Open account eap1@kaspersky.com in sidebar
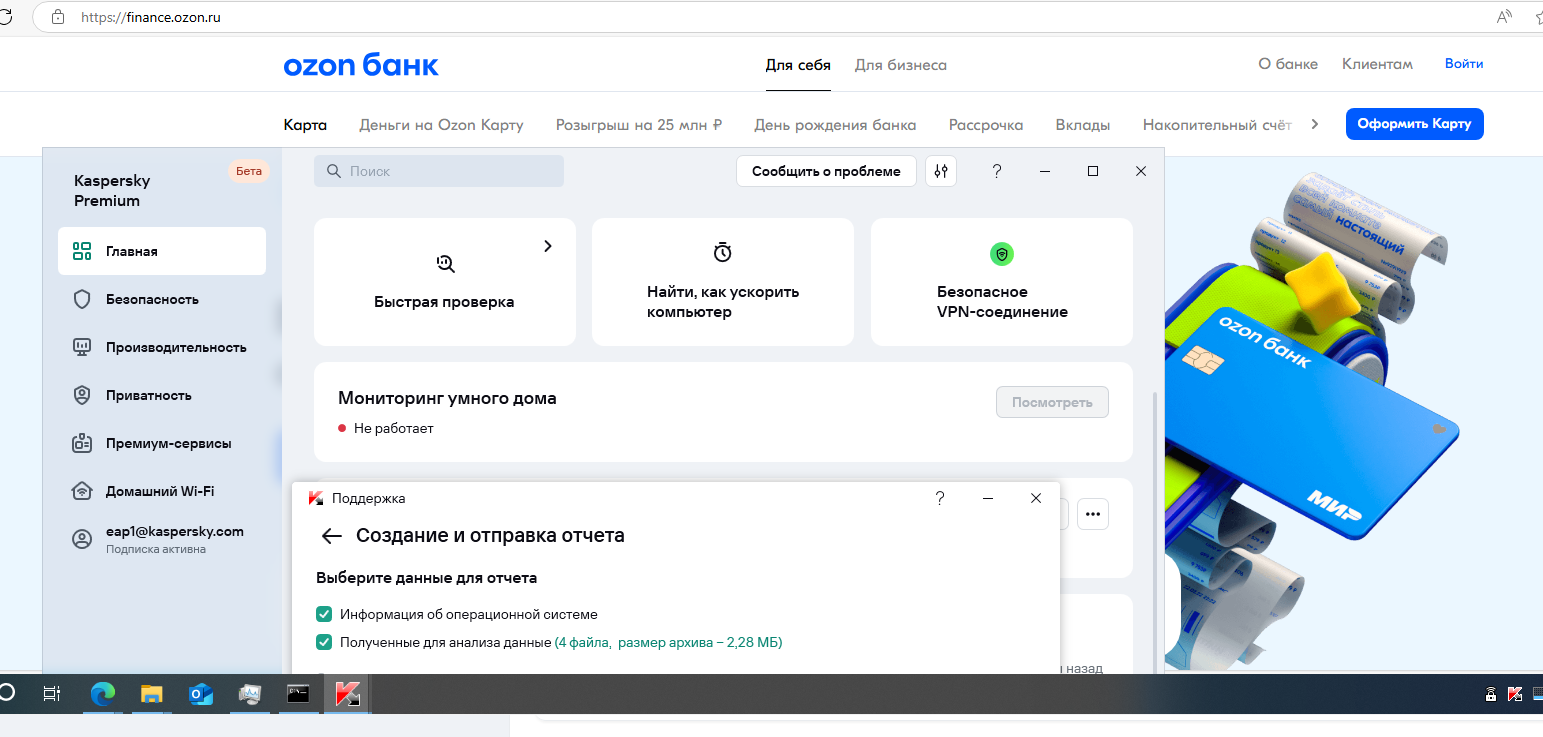Screen dimensions: 1543x737 (x=162, y=539)
